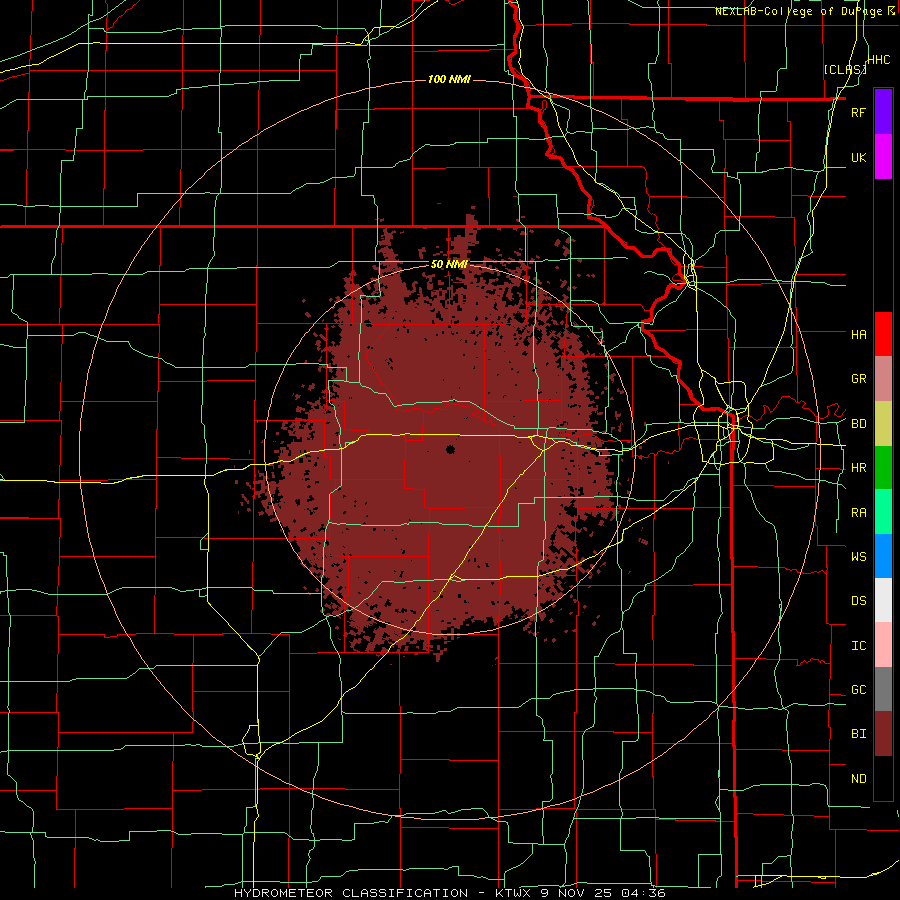Click the black radar site dot
This screenshot has height=900, width=900.
(x=451, y=449)
